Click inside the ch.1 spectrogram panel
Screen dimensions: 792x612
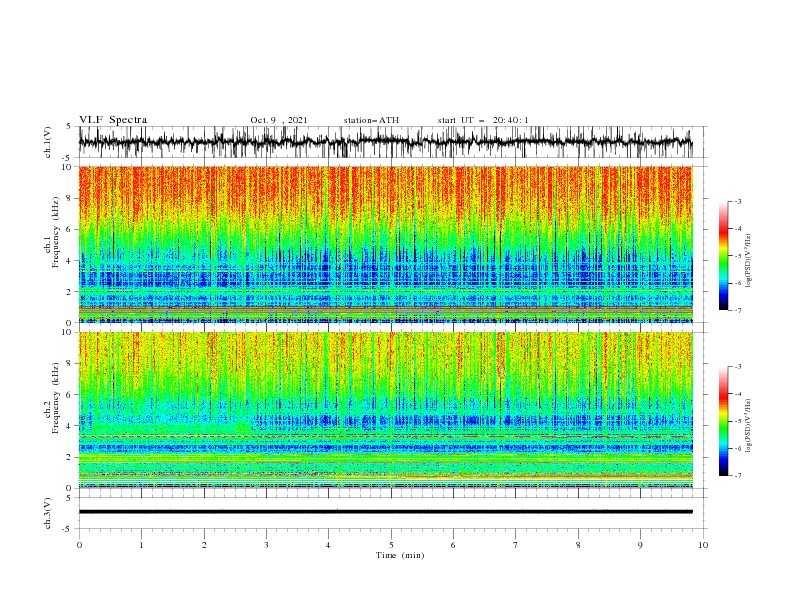(385, 244)
